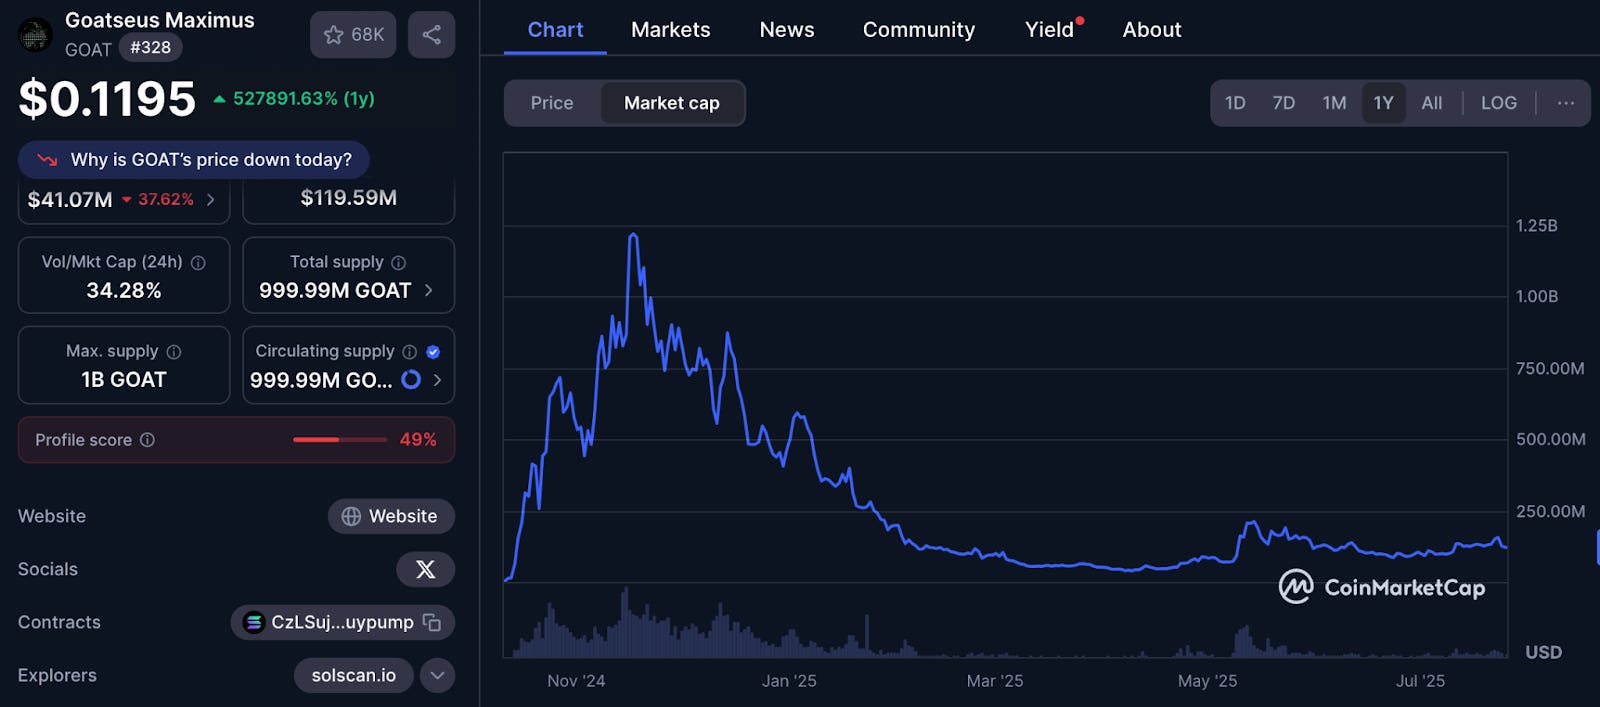Set chart range to 1M
Viewport: 1600px width, 707px height.
click(1334, 103)
